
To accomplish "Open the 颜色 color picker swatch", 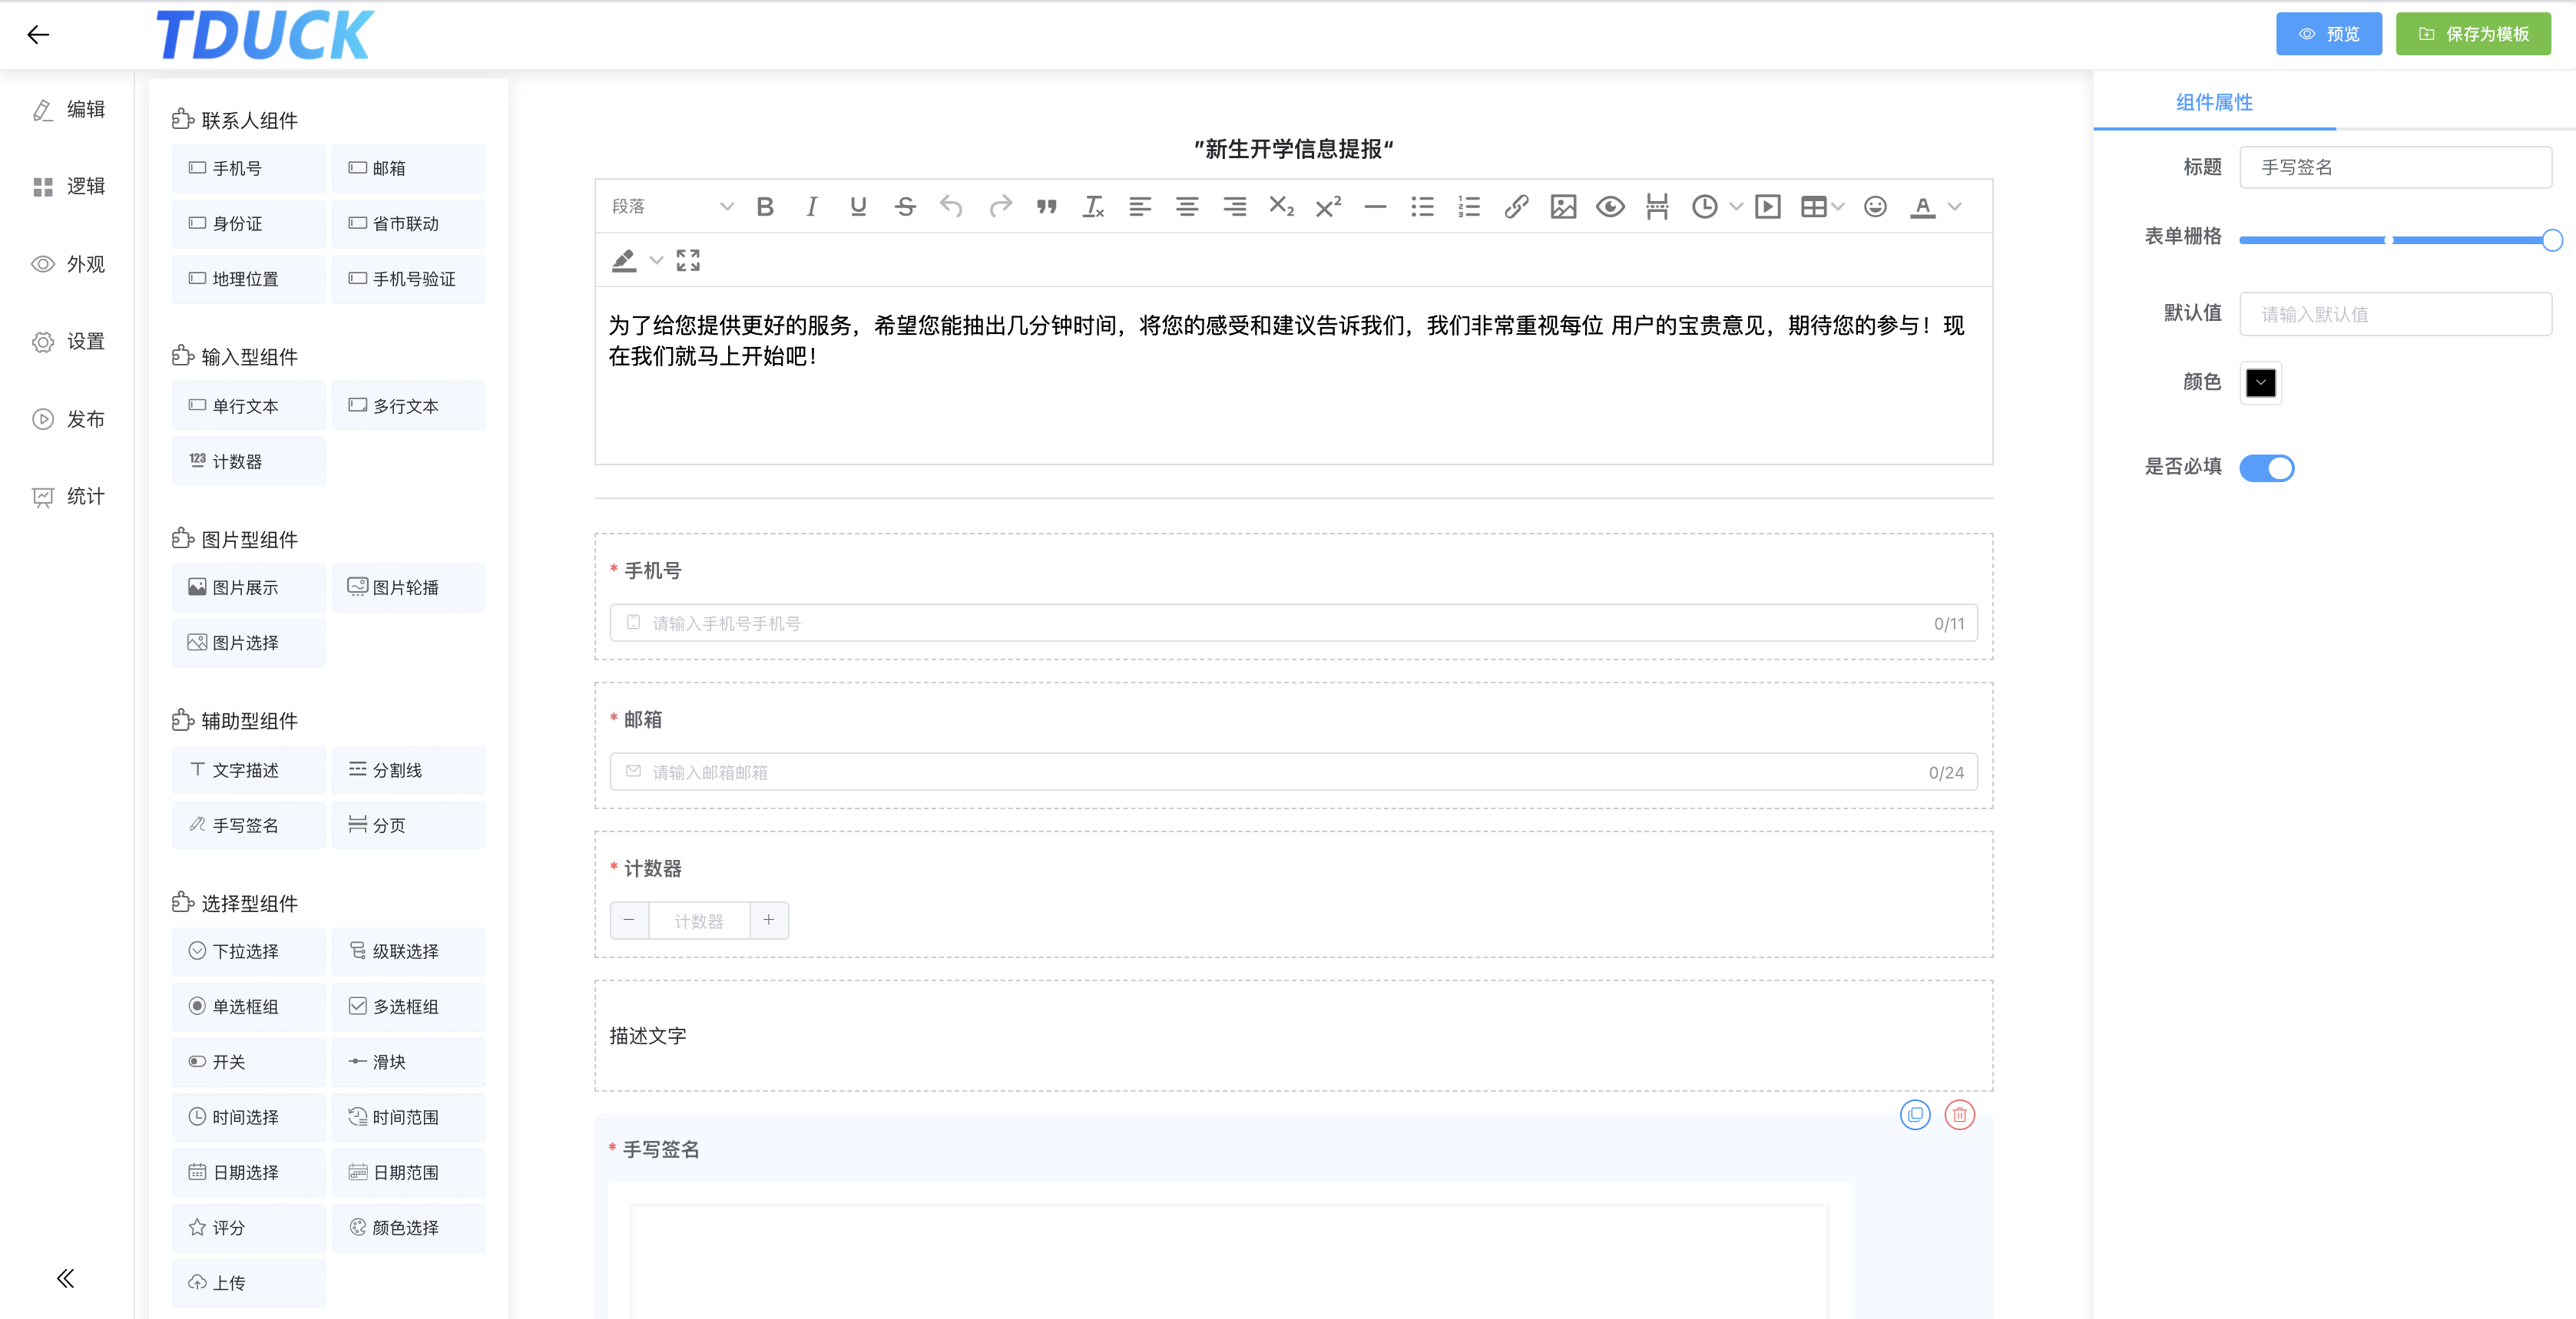I will coord(2260,383).
